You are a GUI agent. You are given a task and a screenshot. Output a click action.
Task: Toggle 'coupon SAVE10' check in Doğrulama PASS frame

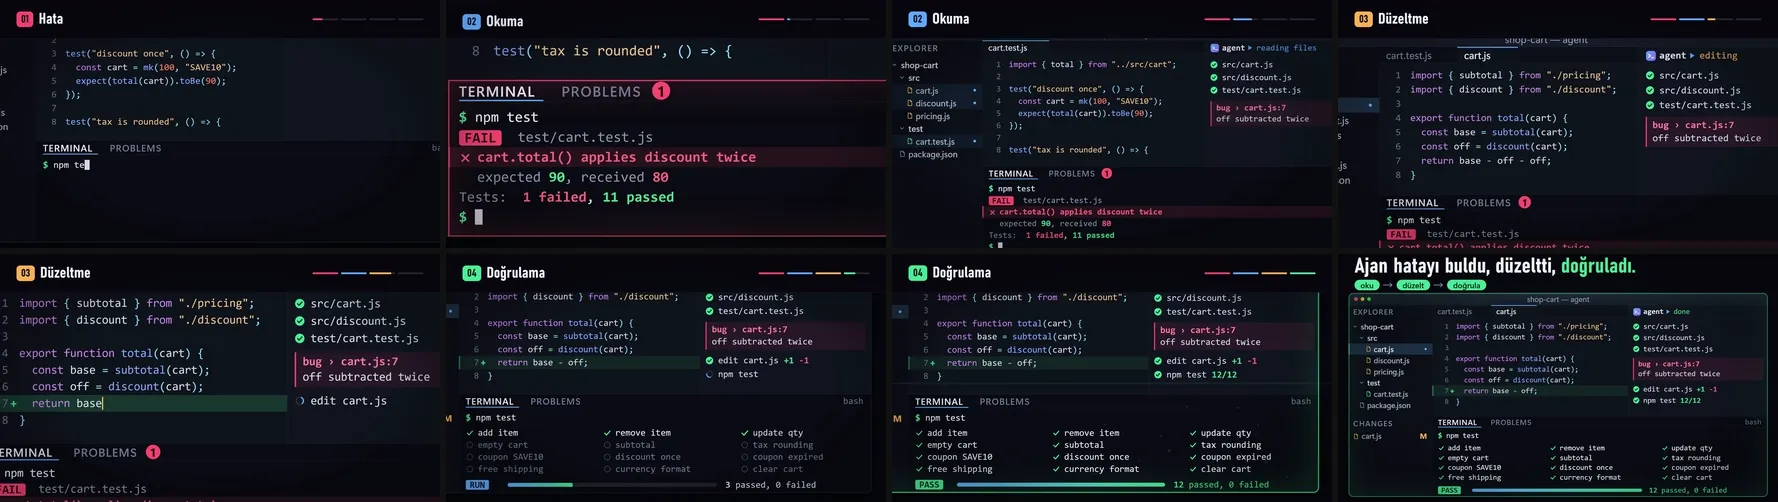point(919,457)
